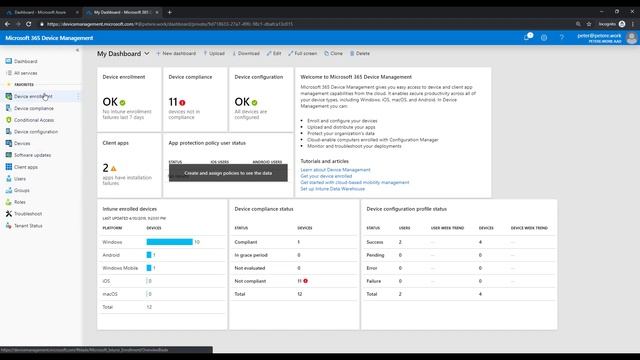Click Create and assign policies banner

point(228,173)
